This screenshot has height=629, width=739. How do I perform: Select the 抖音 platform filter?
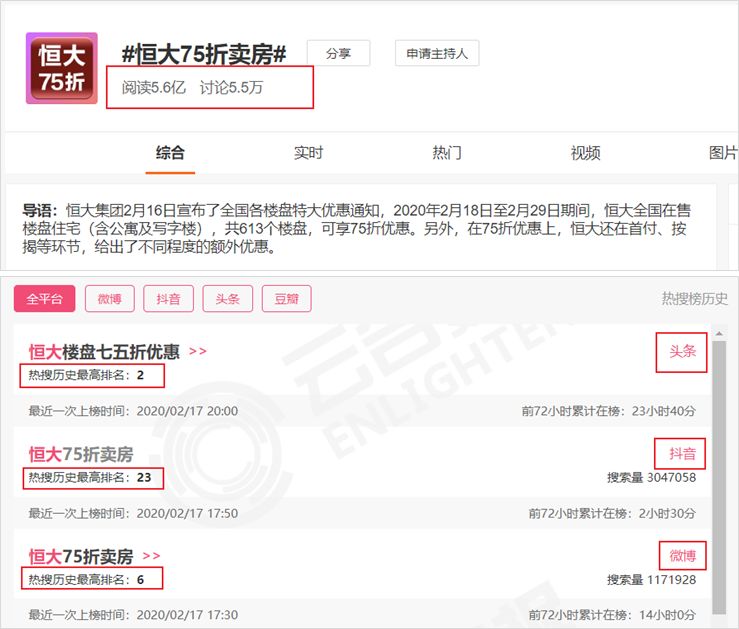168,299
